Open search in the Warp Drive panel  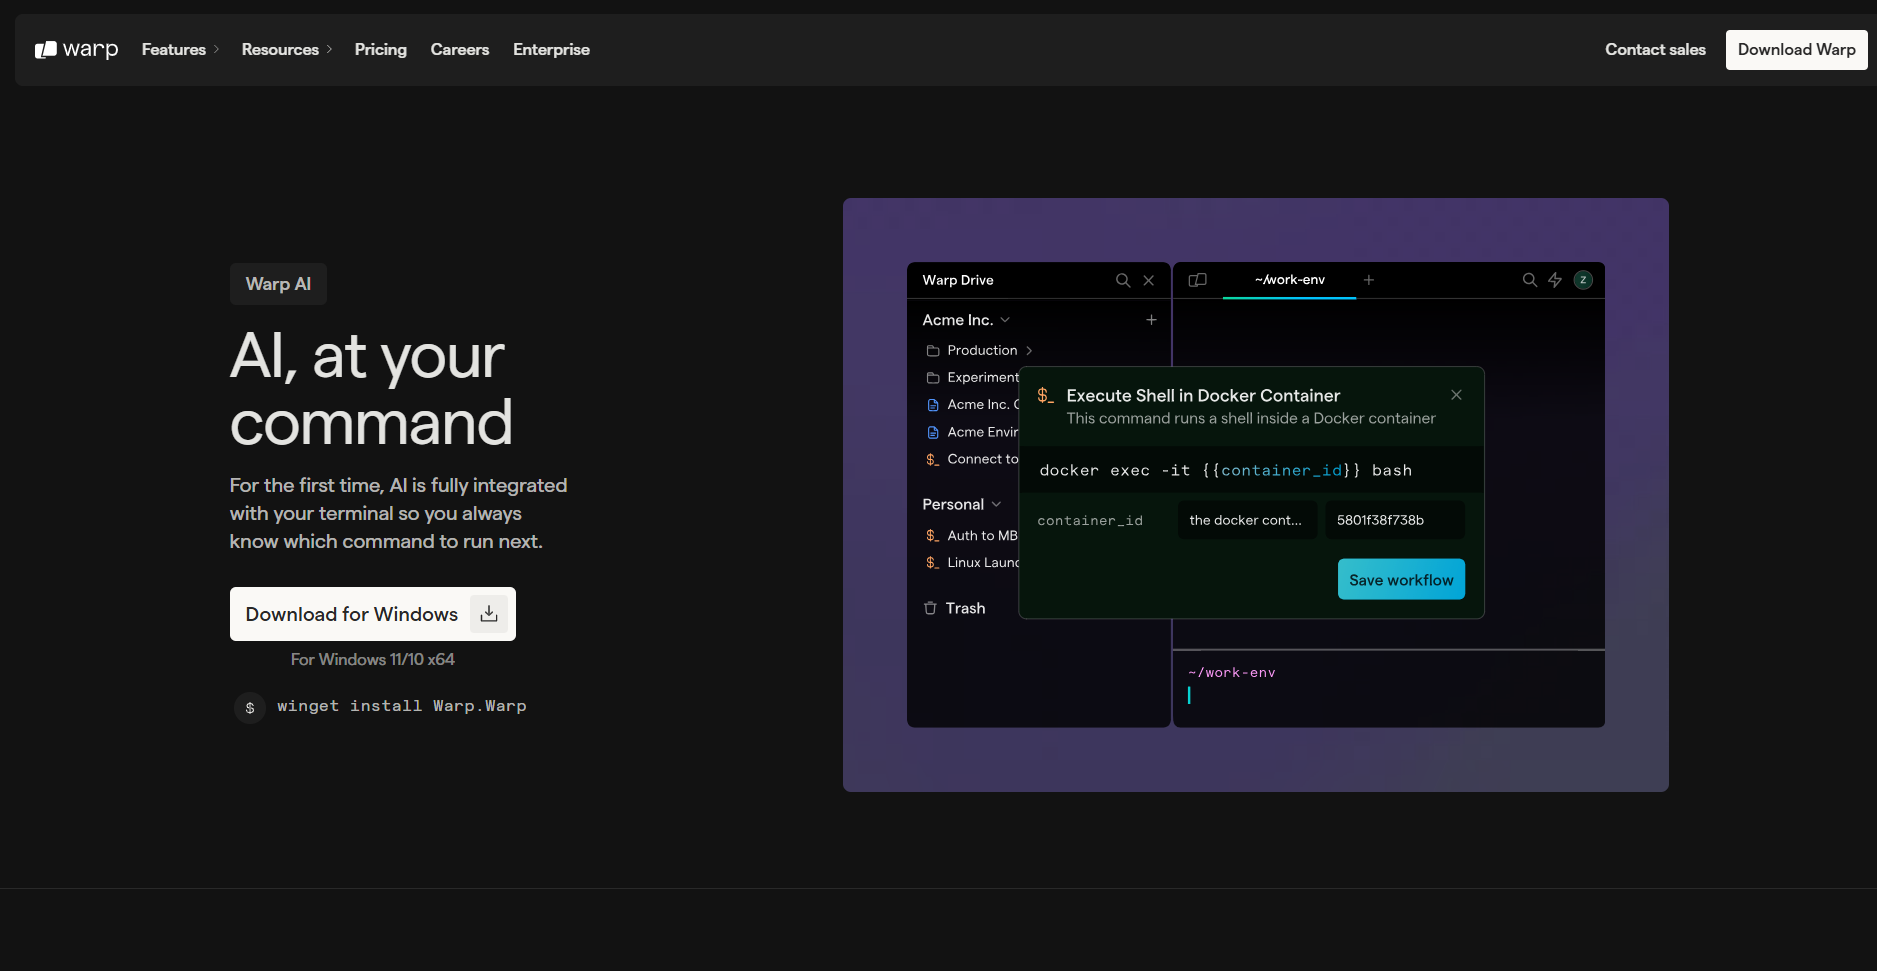(1122, 280)
